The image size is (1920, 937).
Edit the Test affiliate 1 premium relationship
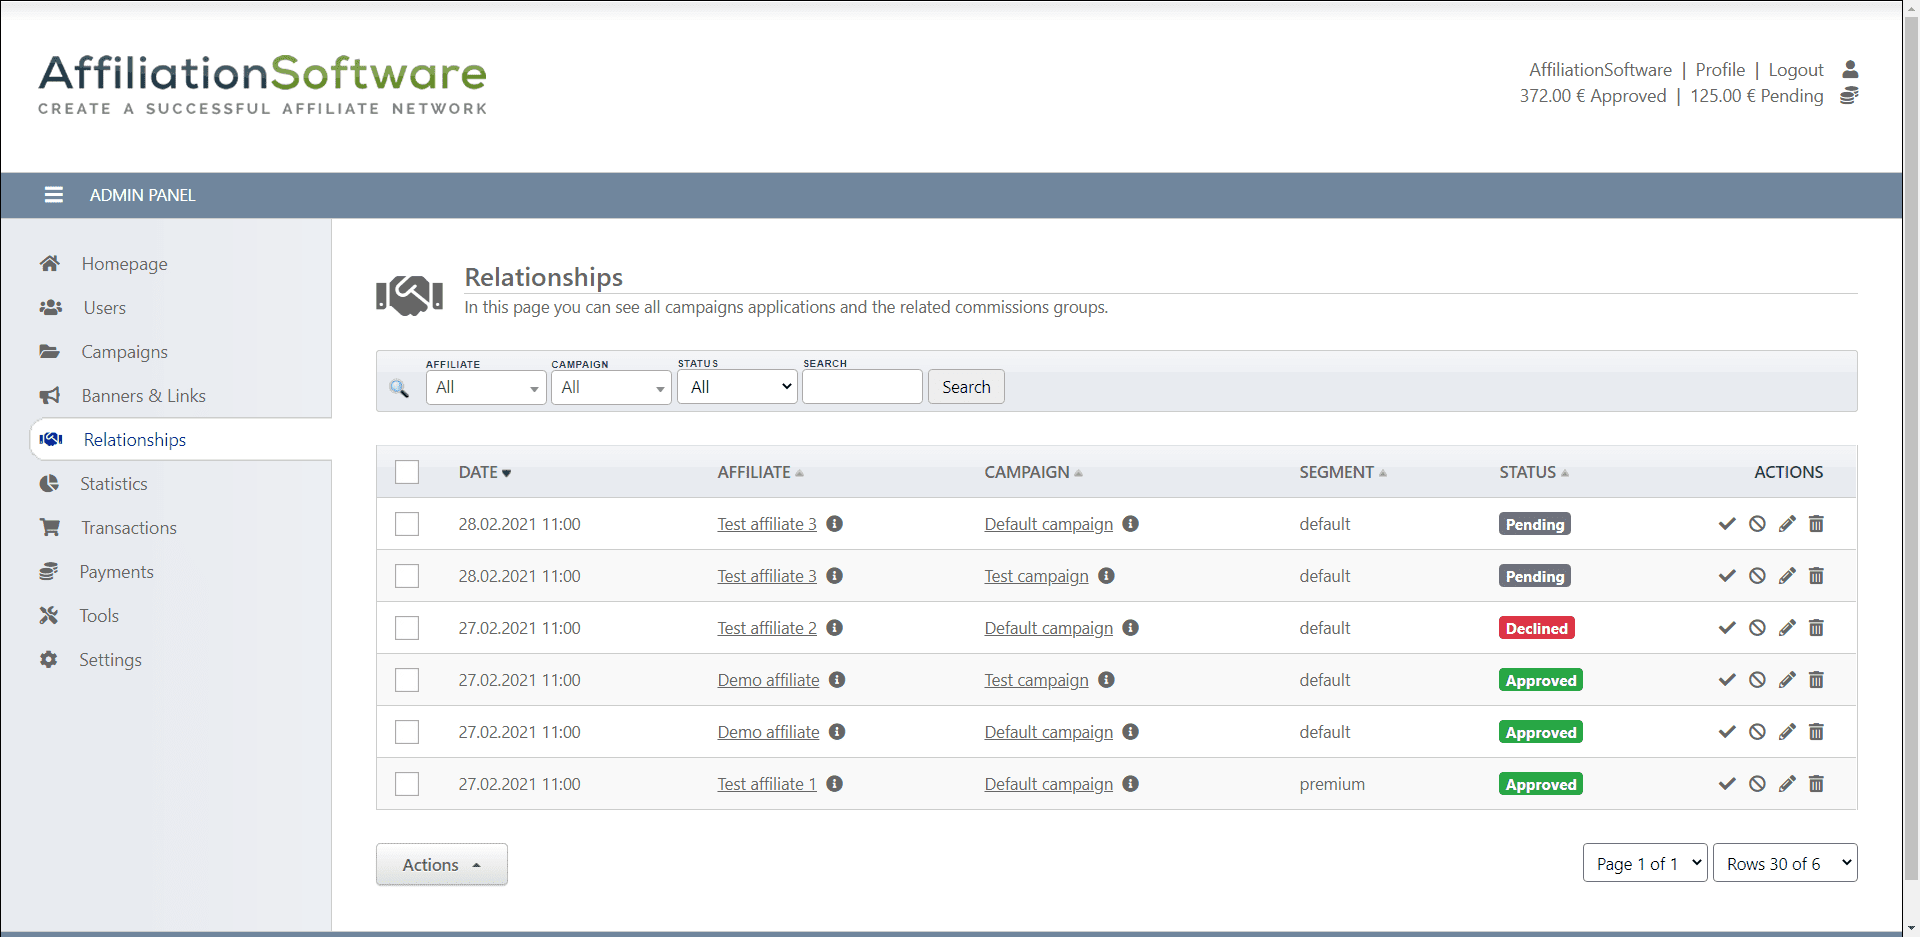(1787, 784)
